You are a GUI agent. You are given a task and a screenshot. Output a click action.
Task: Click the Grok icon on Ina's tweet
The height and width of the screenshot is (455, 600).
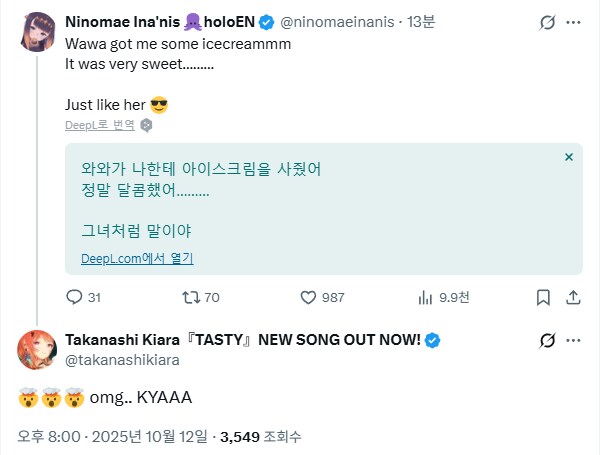point(547,22)
